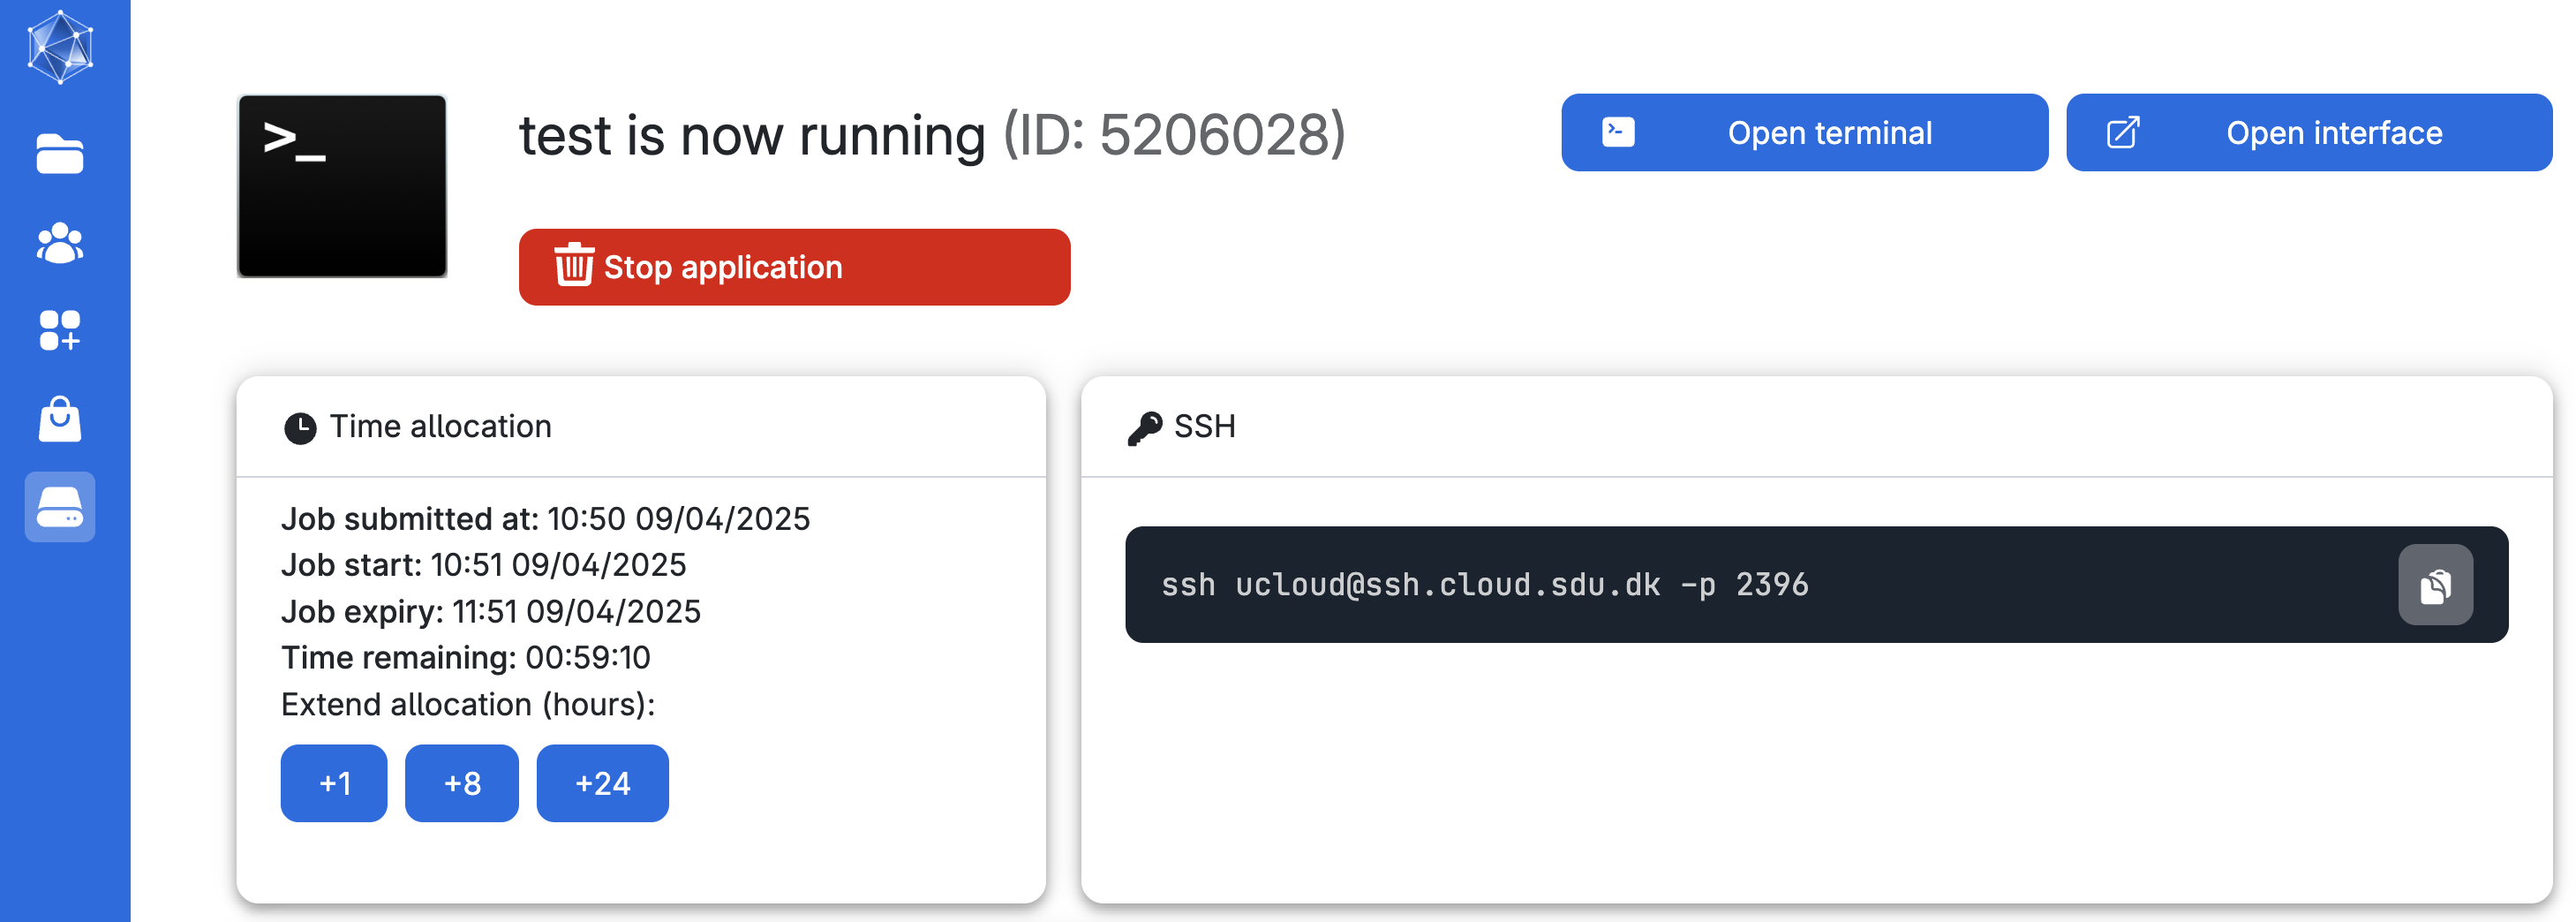Open the Applications grid icon in the sidebar
Image resolution: width=2576 pixels, height=922 pixels.
click(x=60, y=330)
